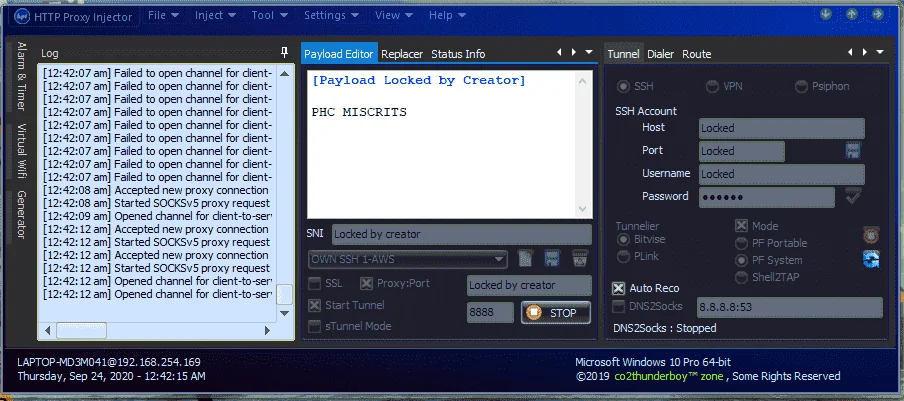
Task: Click the 8888 port field
Action: click(490, 313)
